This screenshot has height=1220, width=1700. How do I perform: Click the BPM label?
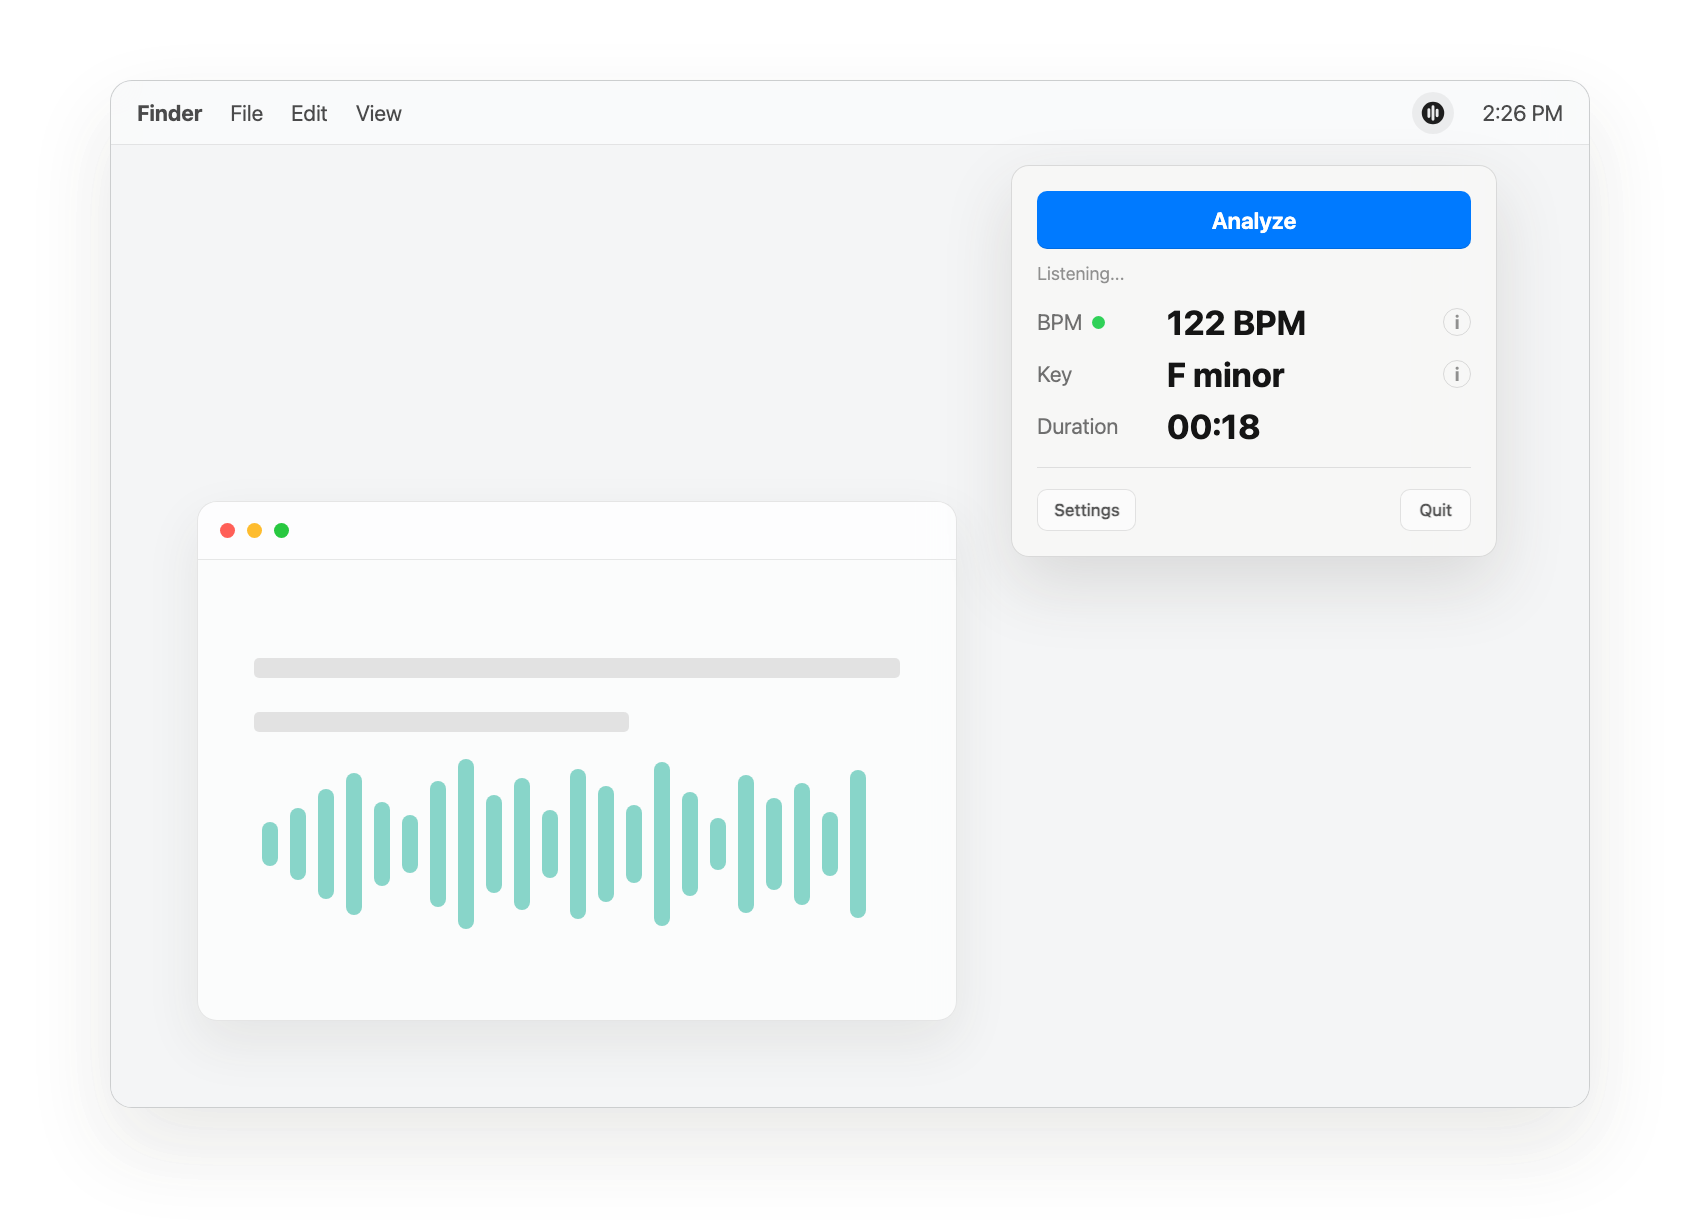tap(1059, 323)
